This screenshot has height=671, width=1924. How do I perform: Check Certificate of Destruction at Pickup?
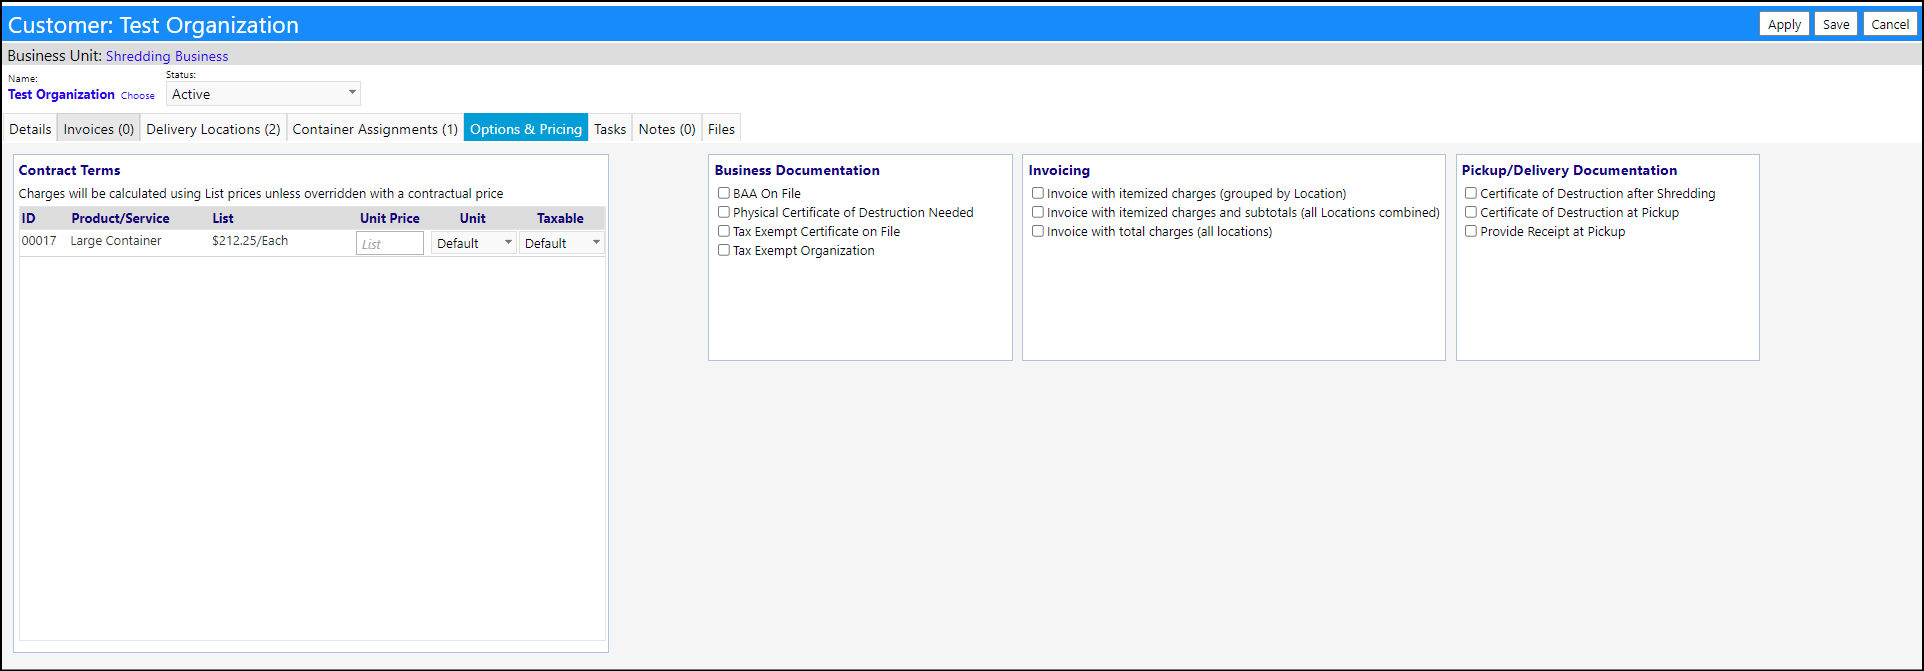tap(1471, 212)
